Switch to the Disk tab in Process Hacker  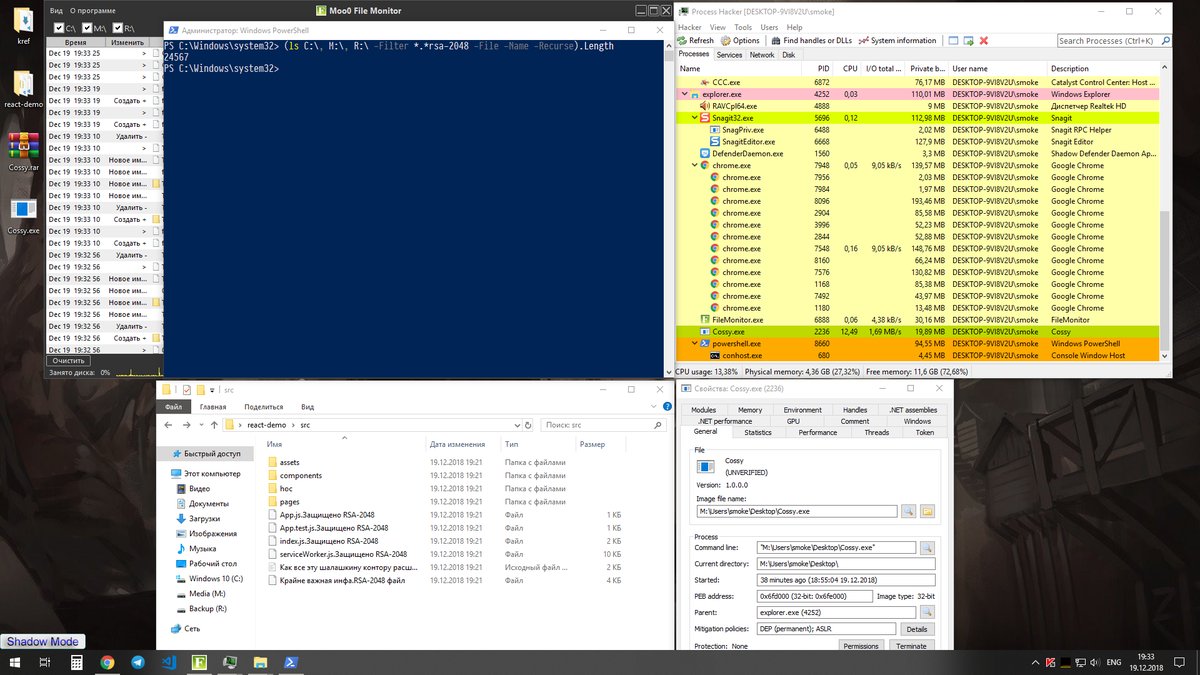tap(788, 55)
